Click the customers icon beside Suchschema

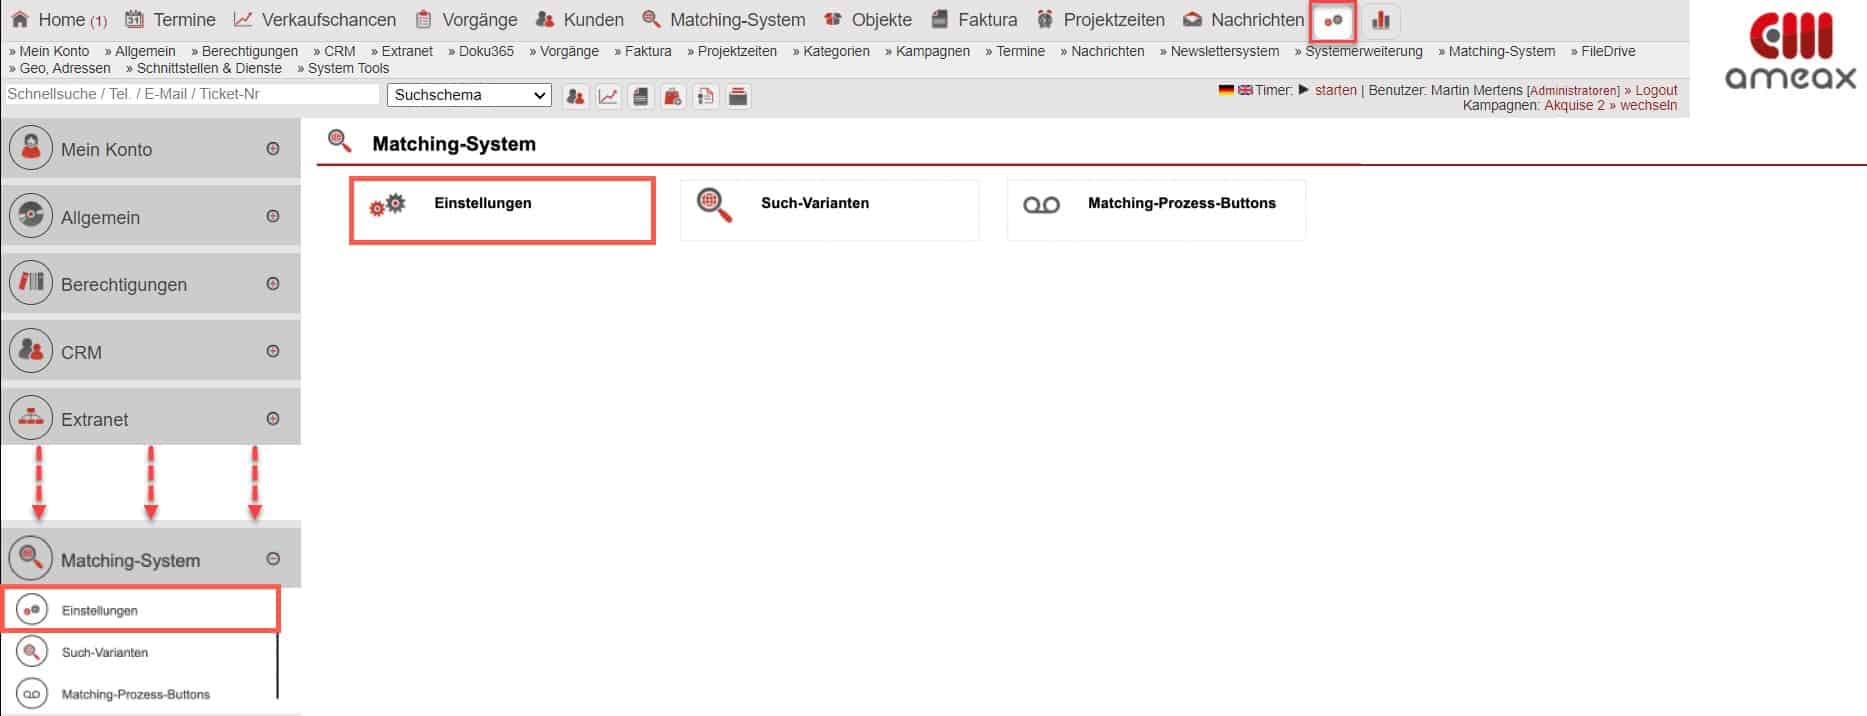pyautogui.click(x=575, y=96)
